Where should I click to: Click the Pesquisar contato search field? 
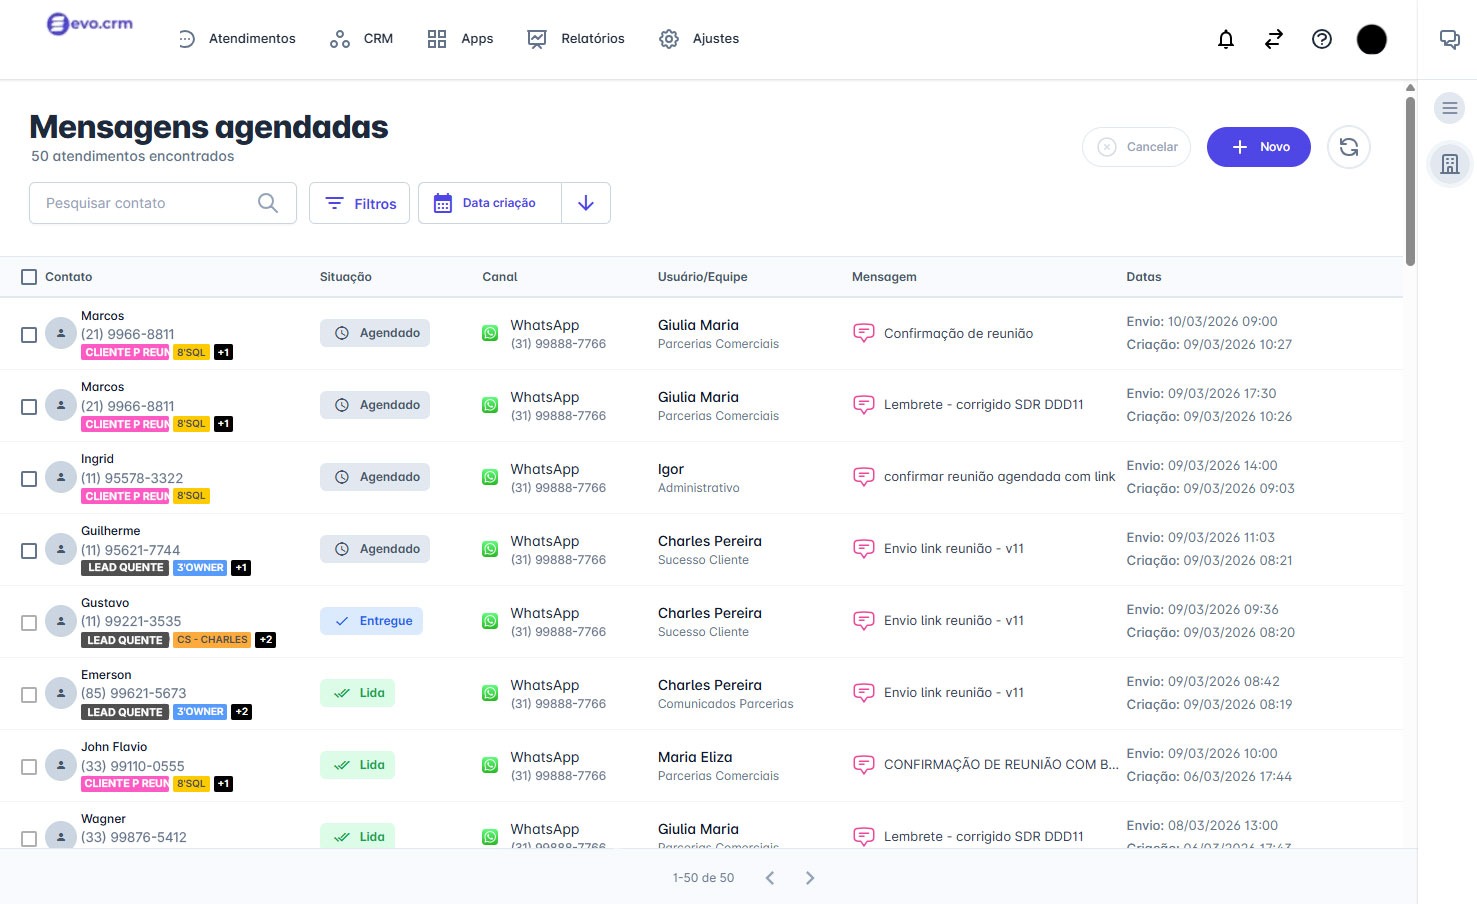pos(163,203)
